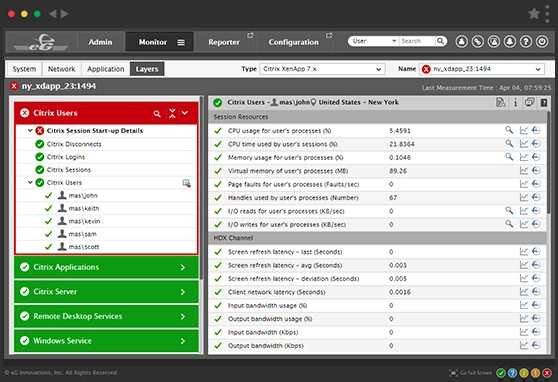Open the user profile icon in header
Viewport: 558px width, 382px height.
click(462, 42)
